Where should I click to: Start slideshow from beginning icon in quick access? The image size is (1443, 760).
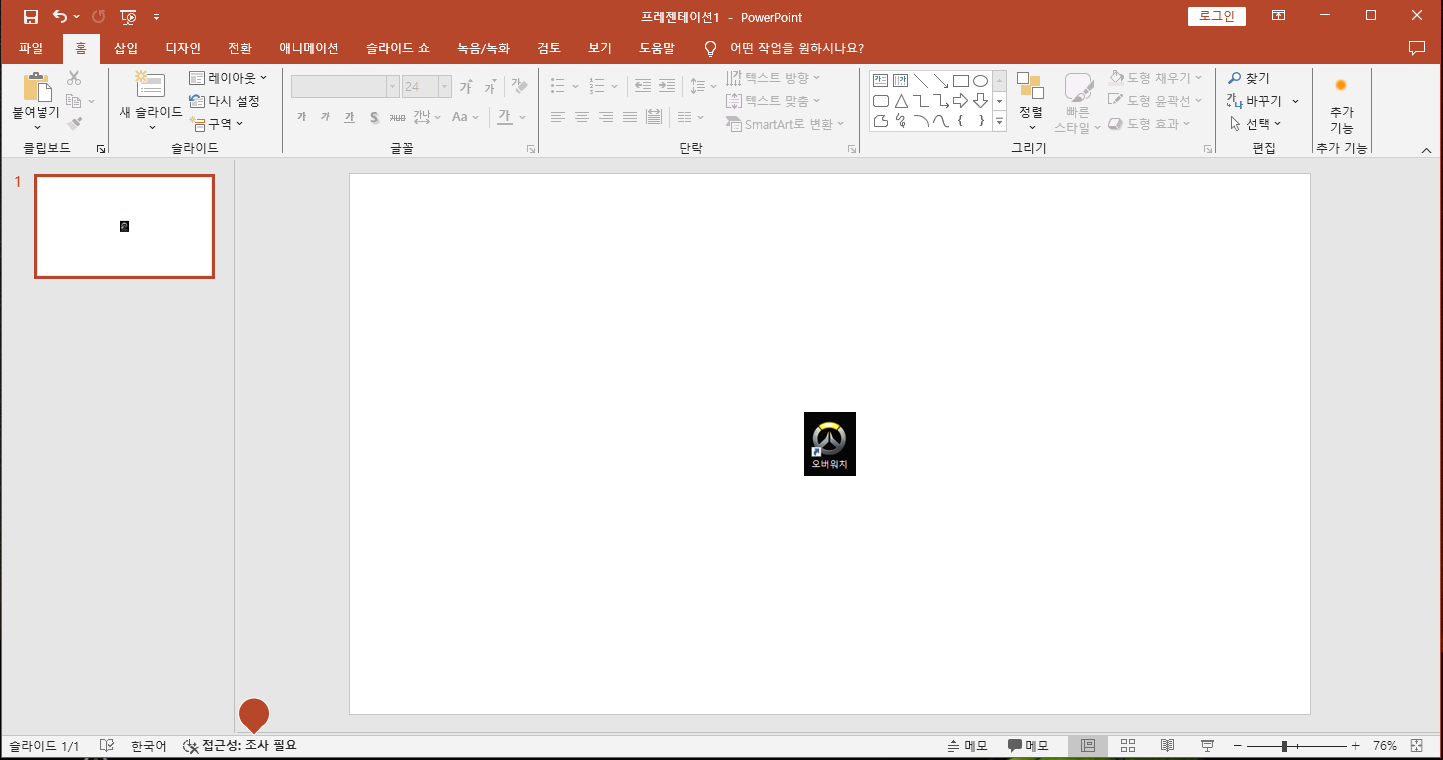pyautogui.click(x=128, y=17)
